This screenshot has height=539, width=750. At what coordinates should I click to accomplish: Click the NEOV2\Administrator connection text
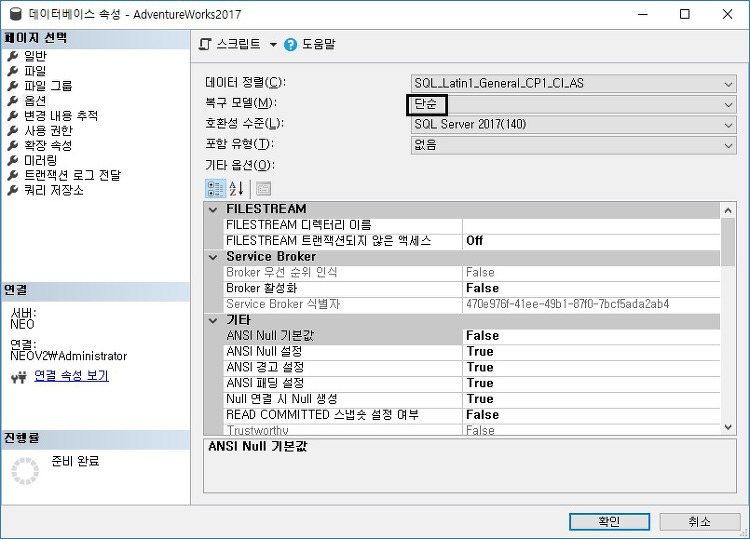(x=69, y=356)
